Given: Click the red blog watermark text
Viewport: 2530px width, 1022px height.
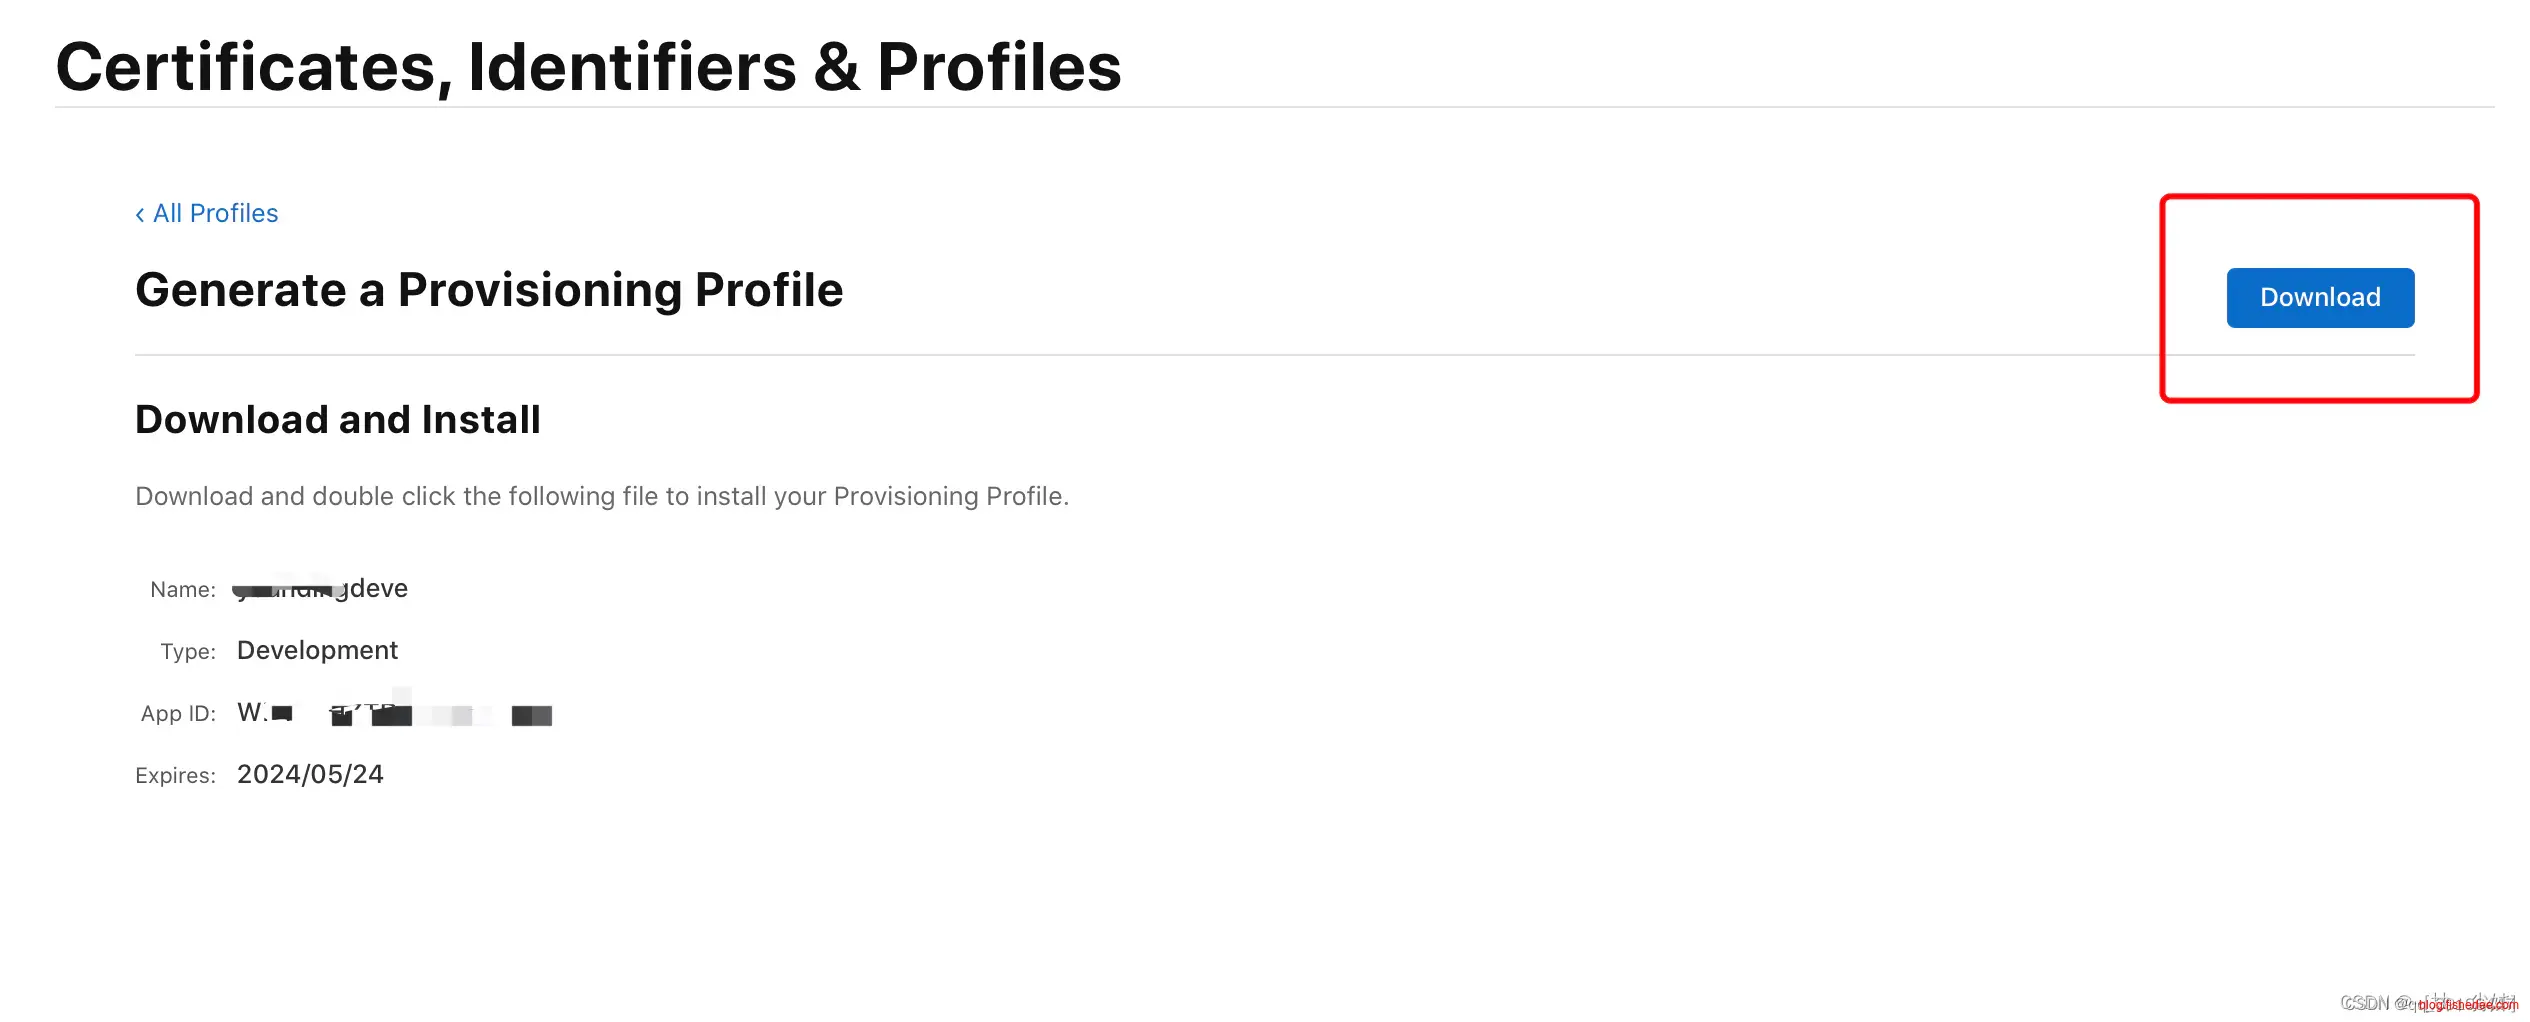Looking at the screenshot, I should [x=2467, y=1005].
